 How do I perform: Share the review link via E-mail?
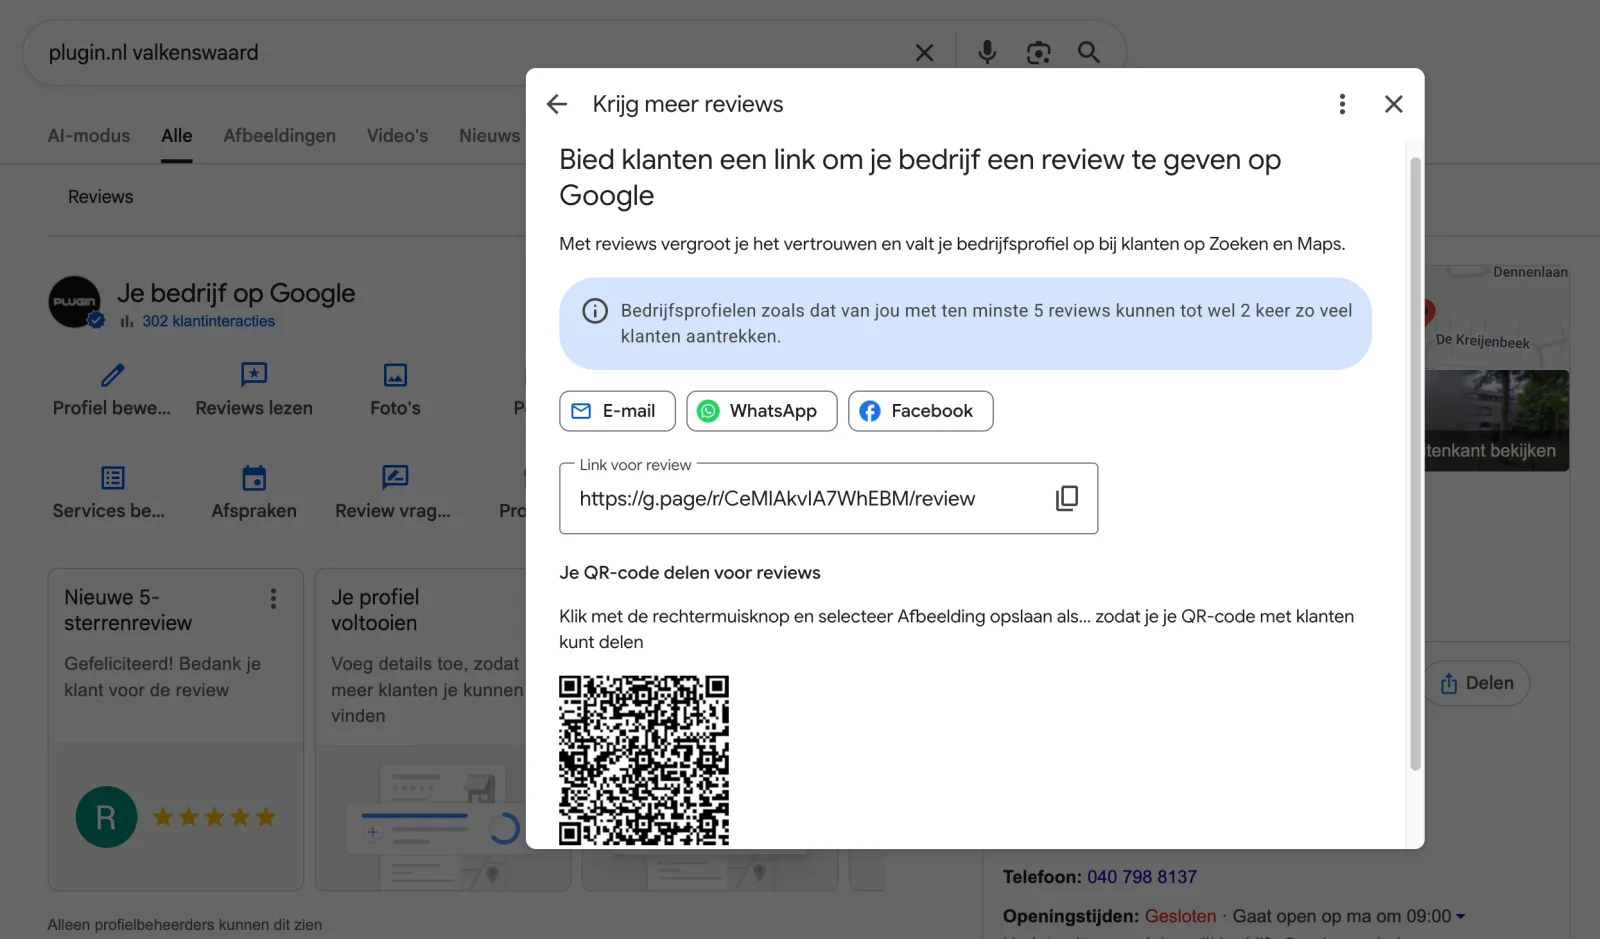(617, 411)
